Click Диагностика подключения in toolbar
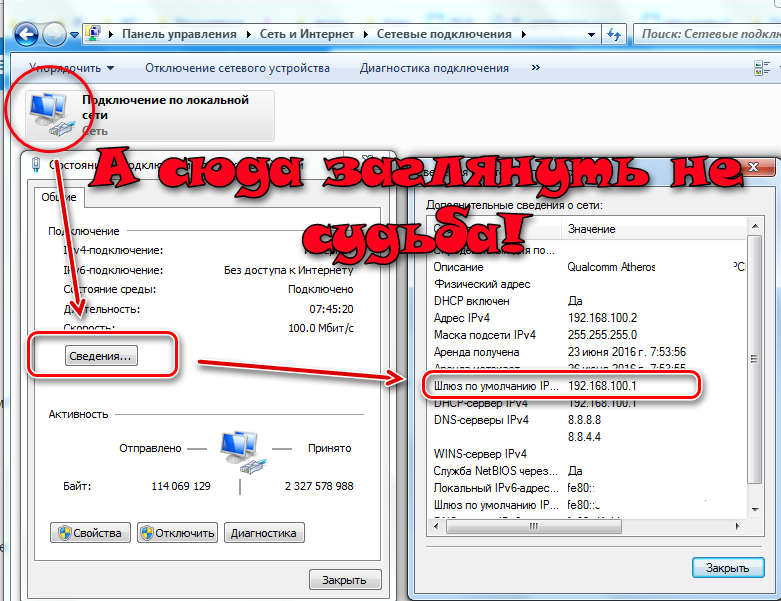 434,68
